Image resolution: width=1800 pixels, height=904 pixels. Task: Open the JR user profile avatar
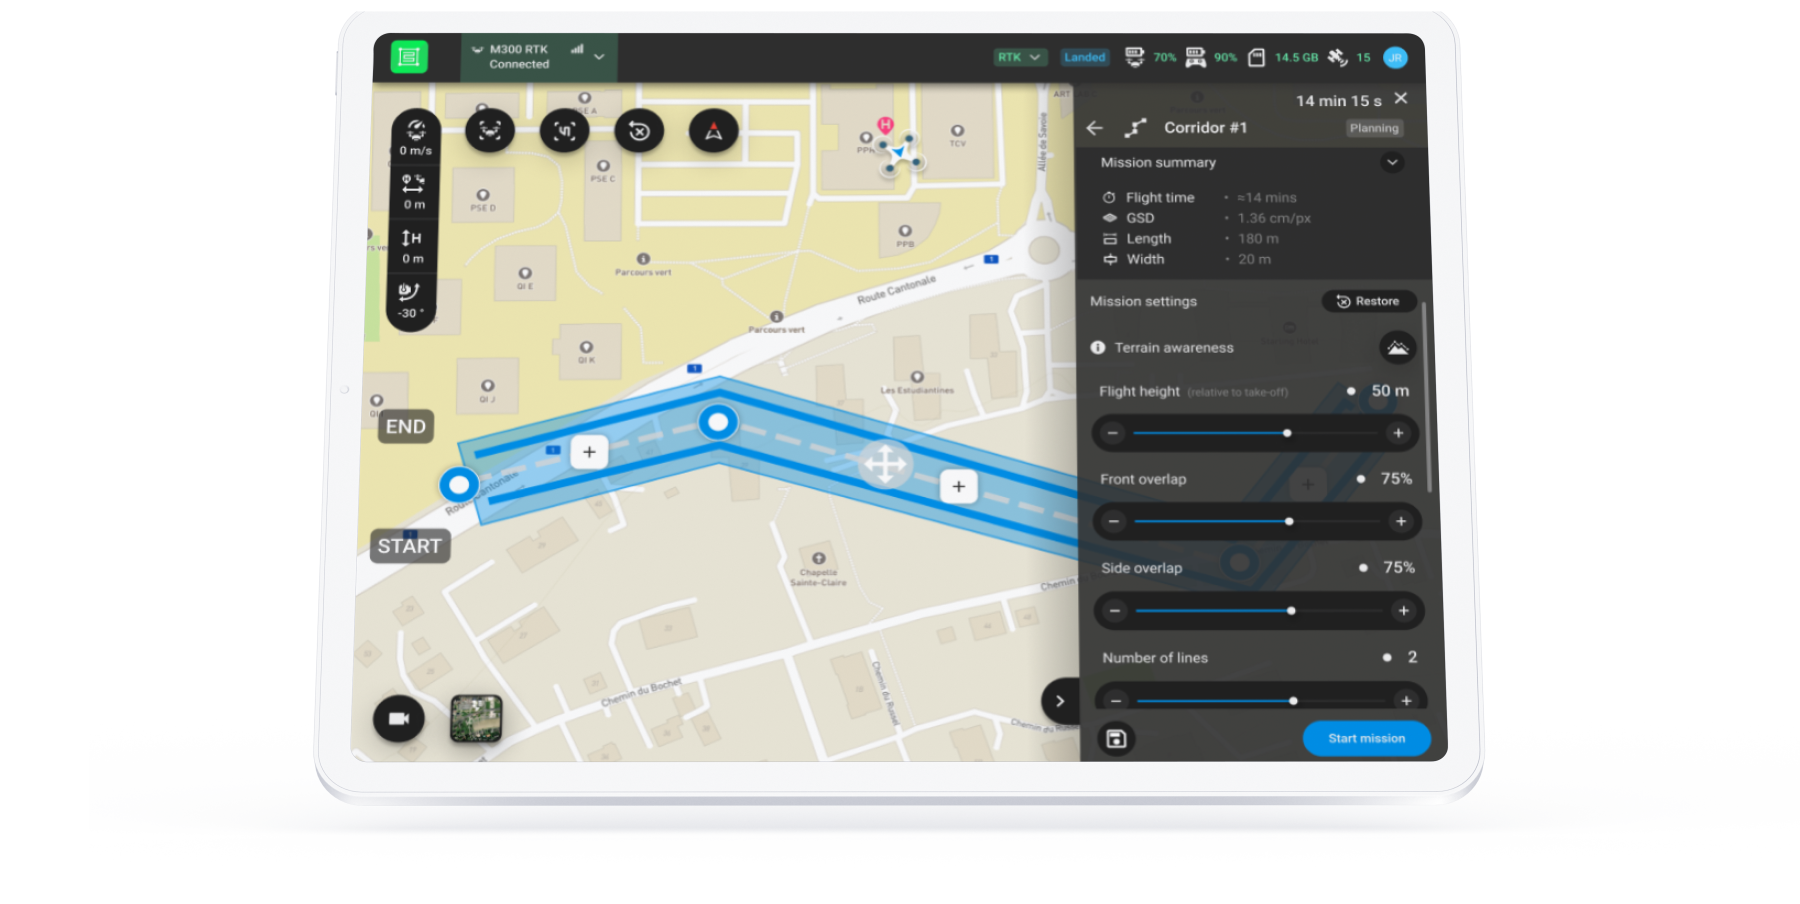tap(1395, 58)
